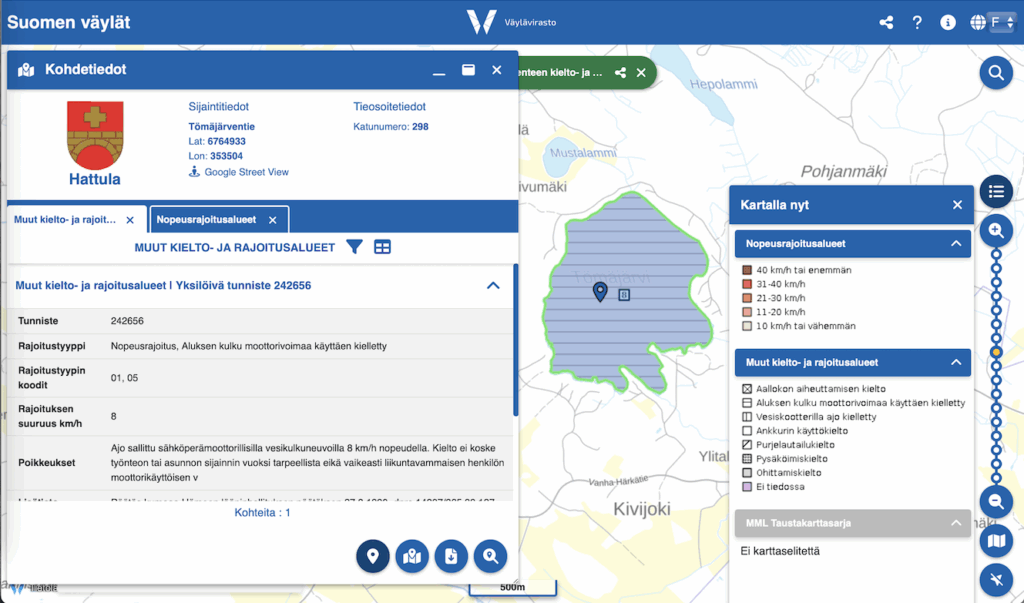Open the basemap selector button
This screenshot has width=1024, height=603.
pyautogui.click(x=996, y=541)
